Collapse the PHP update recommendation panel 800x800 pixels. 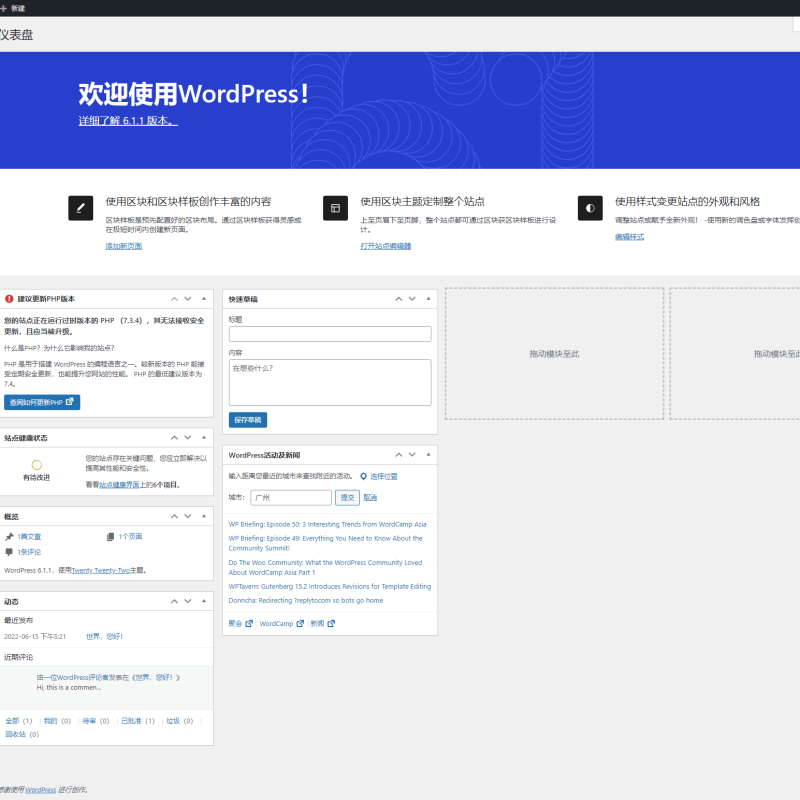coord(204,299)
